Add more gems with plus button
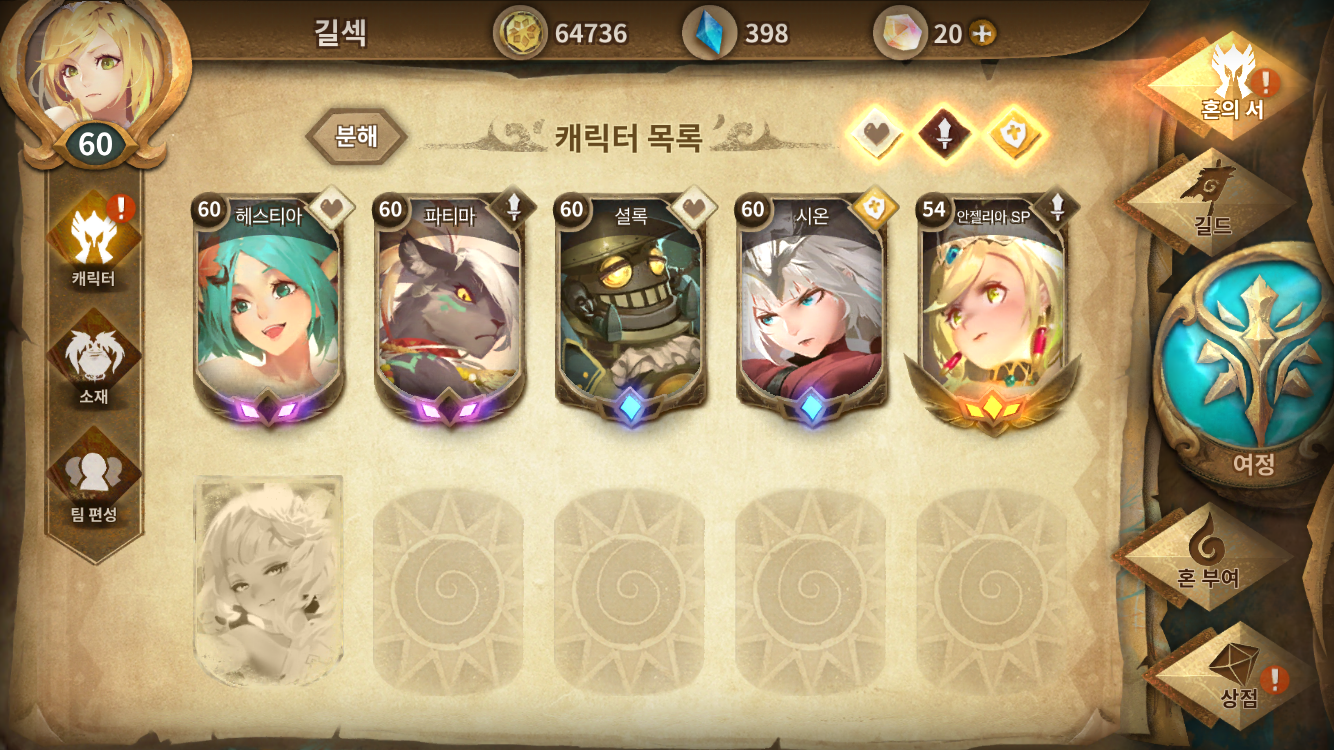Screen dimensions: 1334x750 pos(982,34)
